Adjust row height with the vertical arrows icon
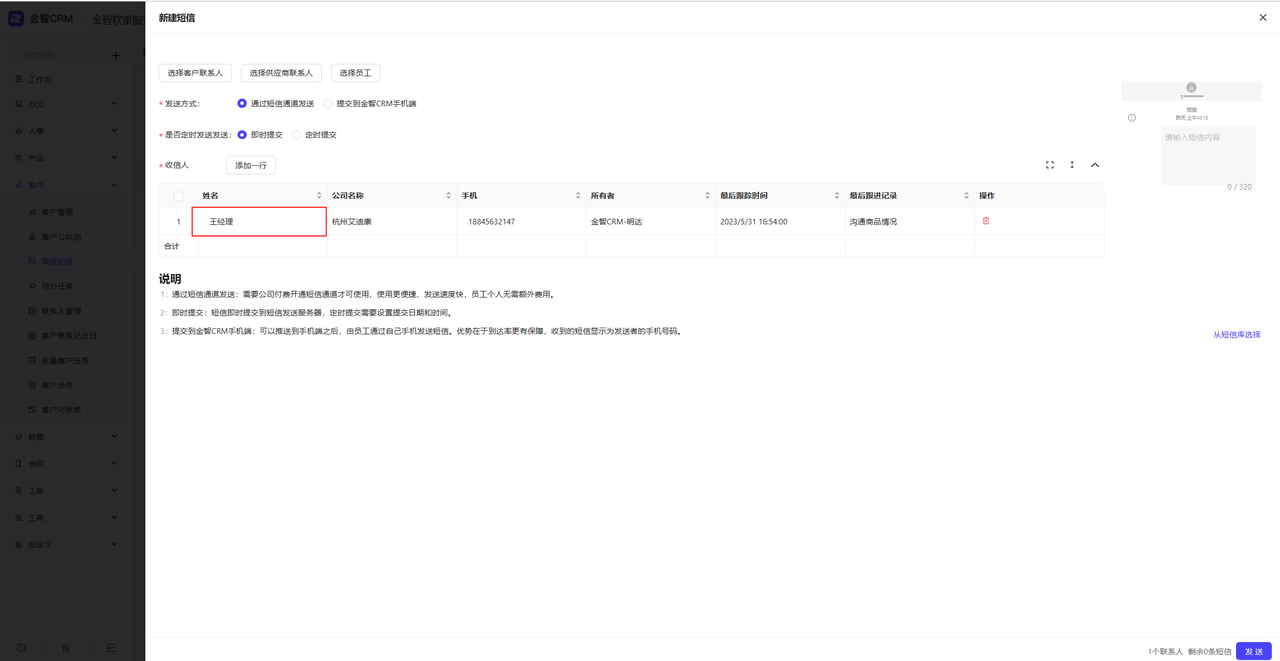 pos(1072,165)
